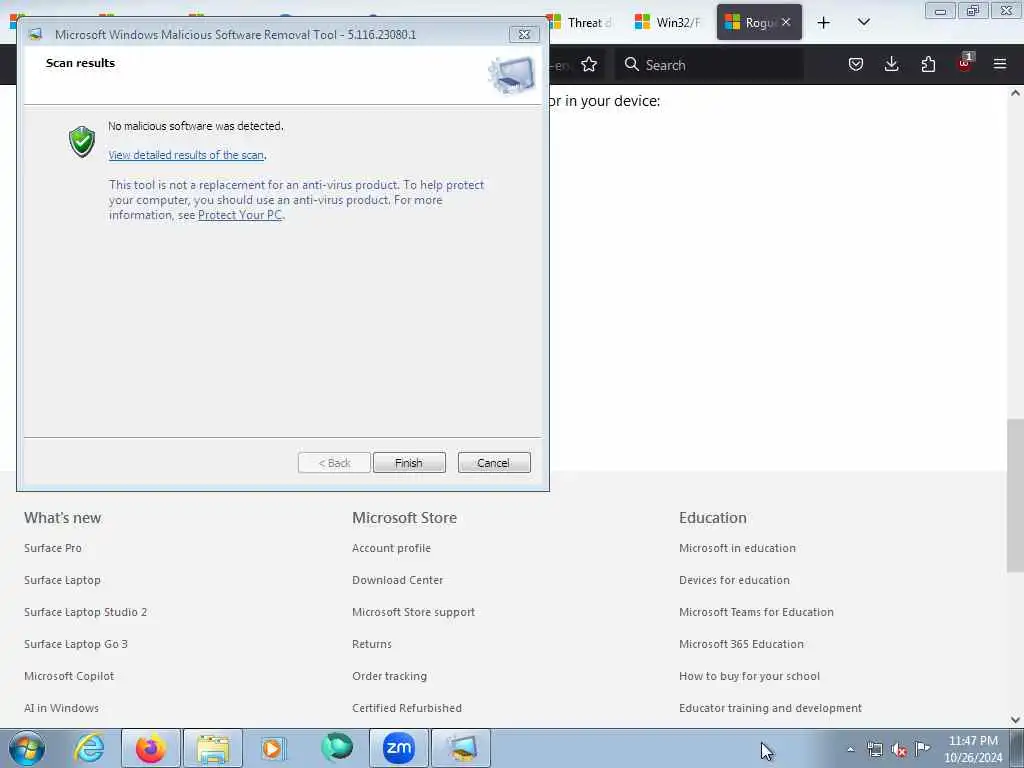Viewport: 1024px width, 768px height.
Task: Open Windows Explorer folder taskbar icon
Action: [x=213, y=748]
